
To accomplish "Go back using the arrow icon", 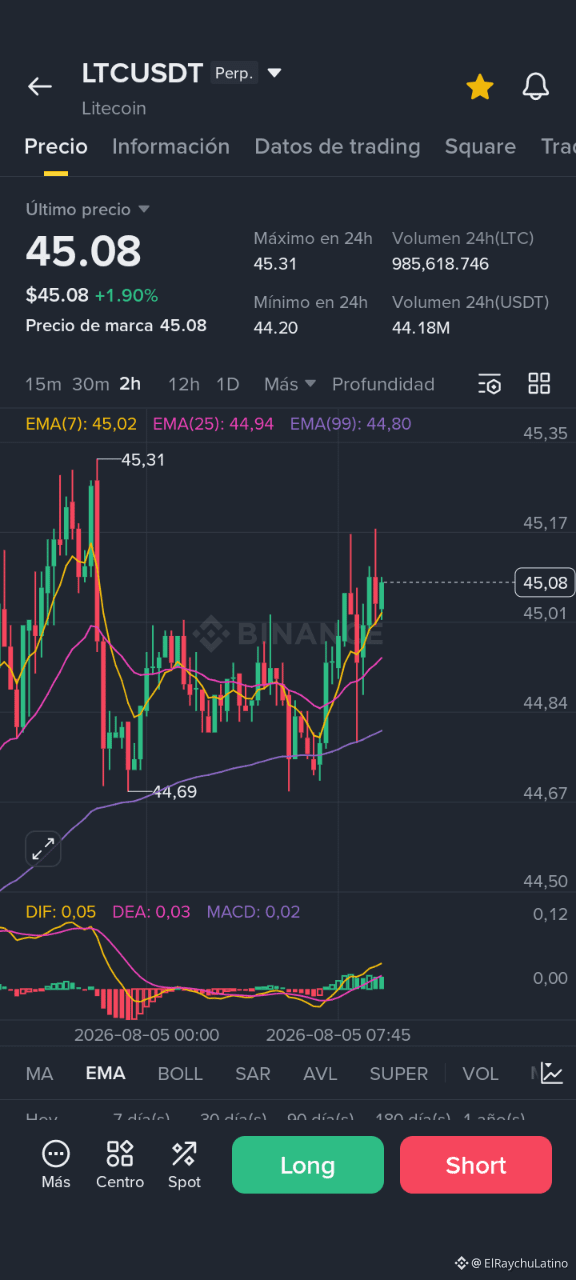I will tap(39, 87).
